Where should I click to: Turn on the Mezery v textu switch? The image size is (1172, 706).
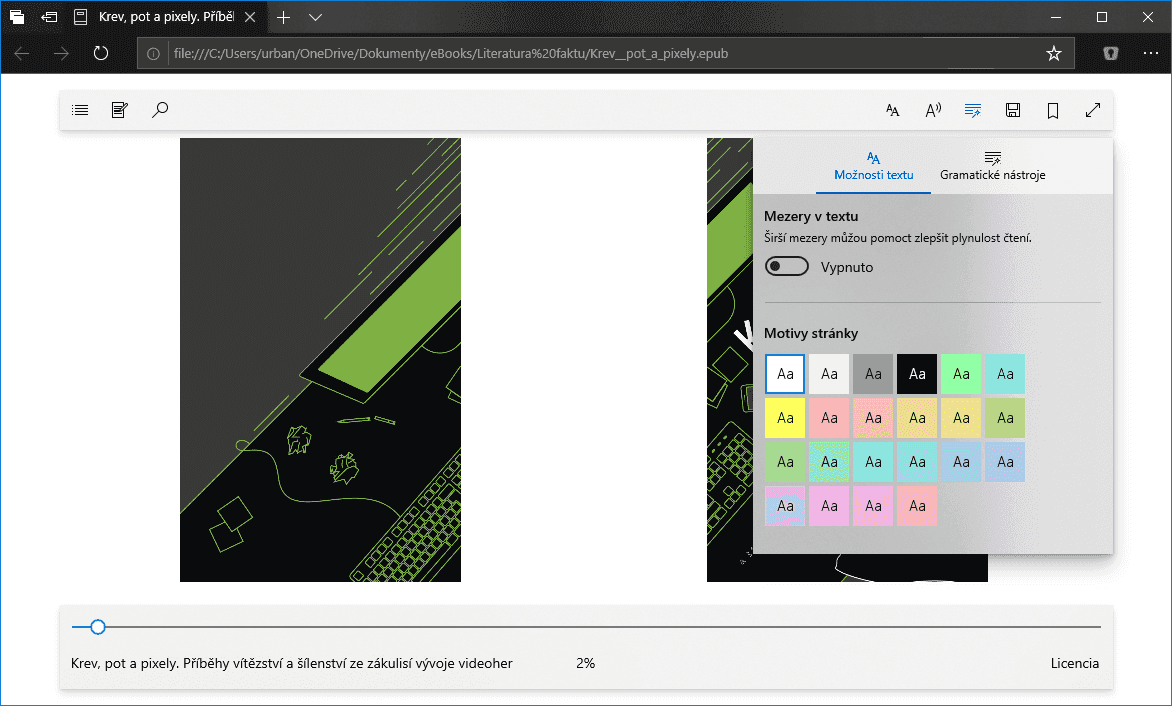point(786,267)
